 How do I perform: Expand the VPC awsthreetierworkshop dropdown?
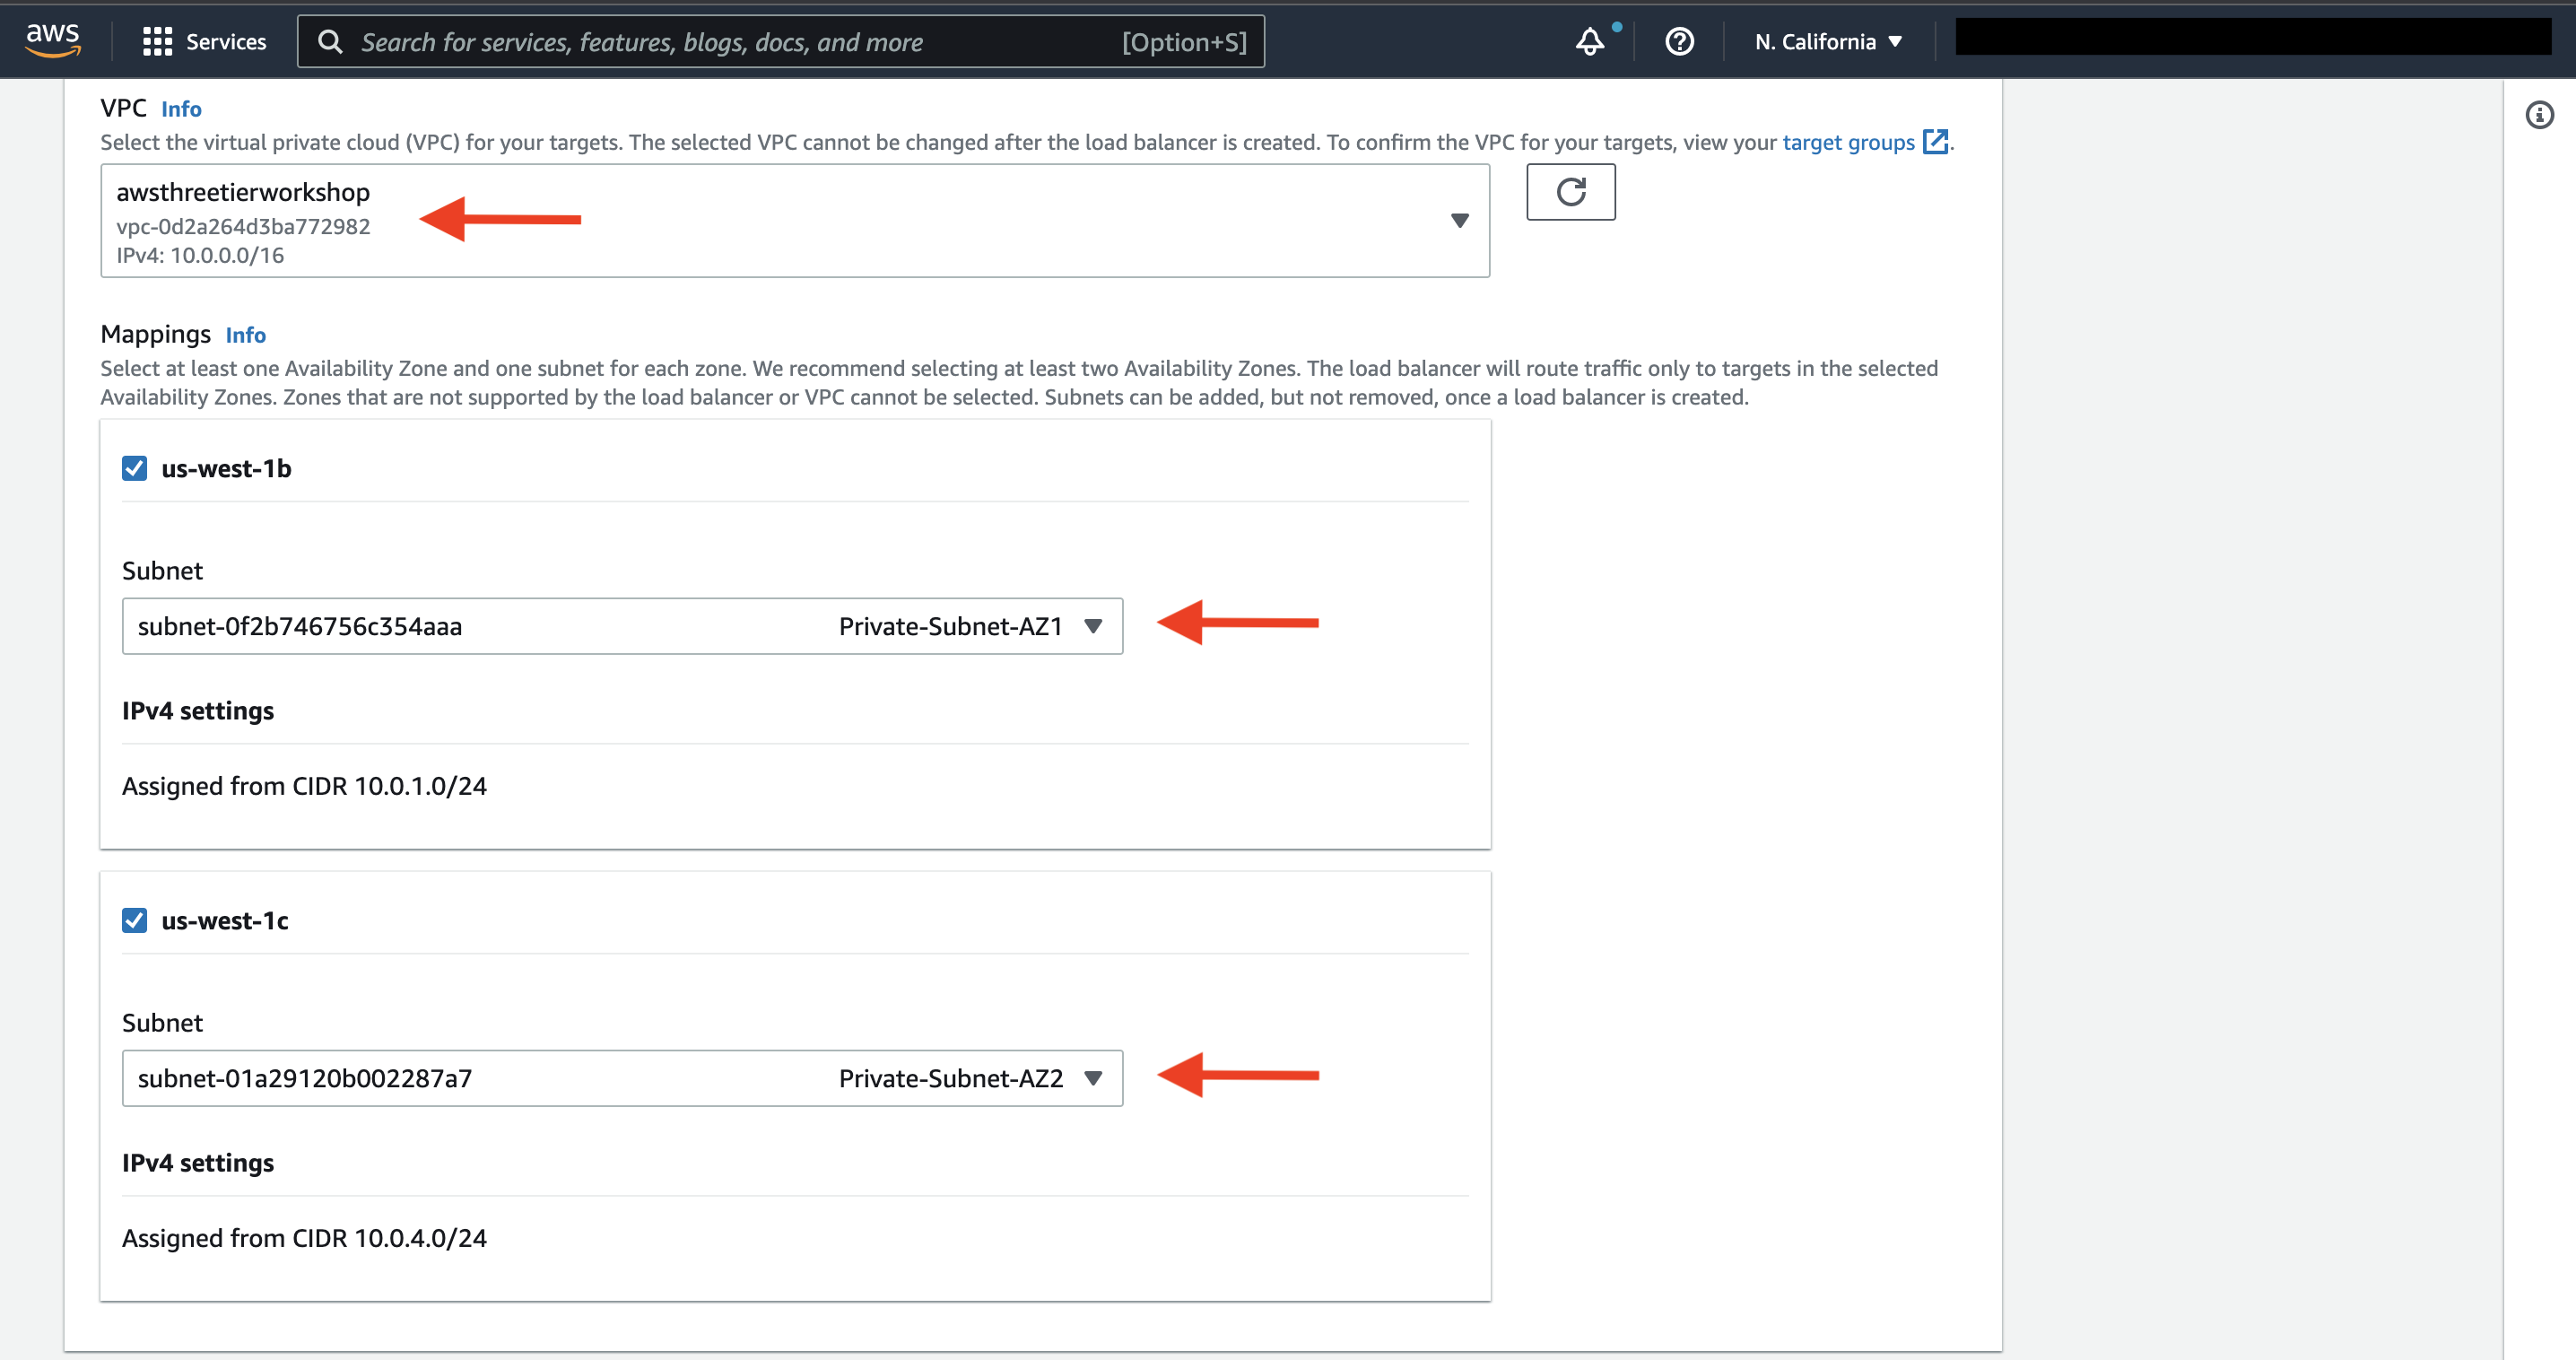pos(795,221)
